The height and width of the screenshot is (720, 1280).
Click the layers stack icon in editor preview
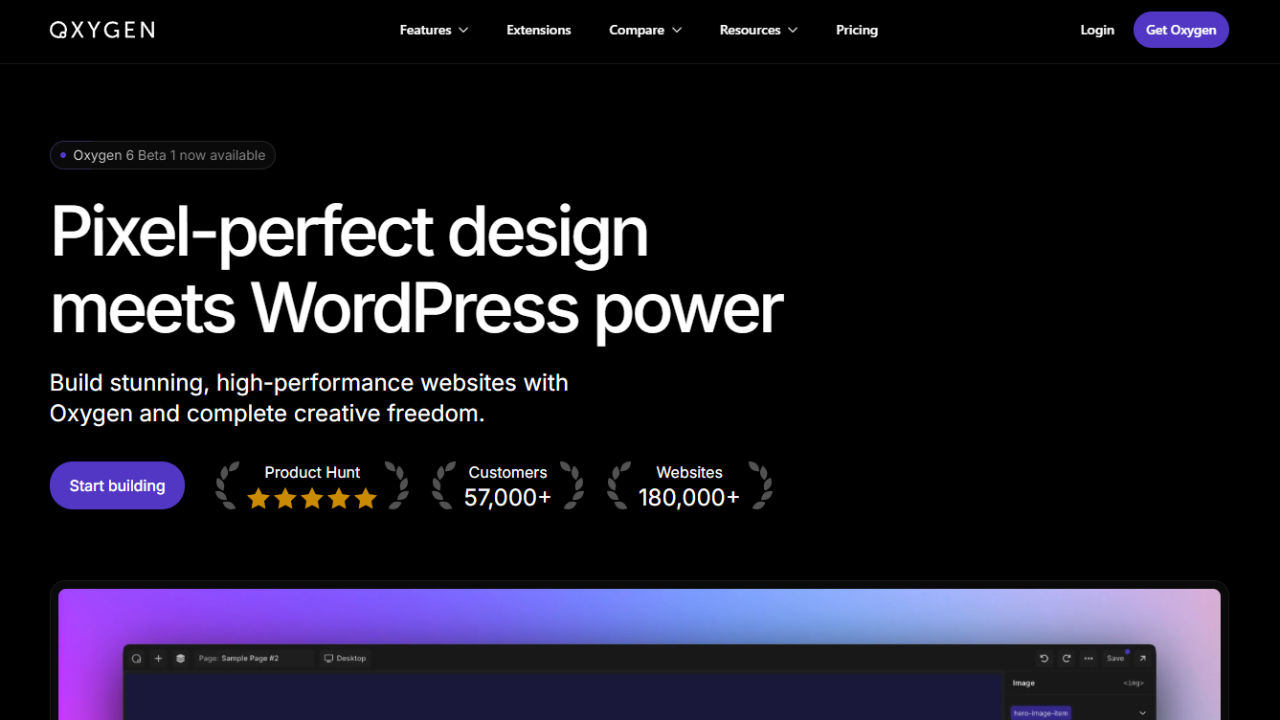click(x=180, y=658)
